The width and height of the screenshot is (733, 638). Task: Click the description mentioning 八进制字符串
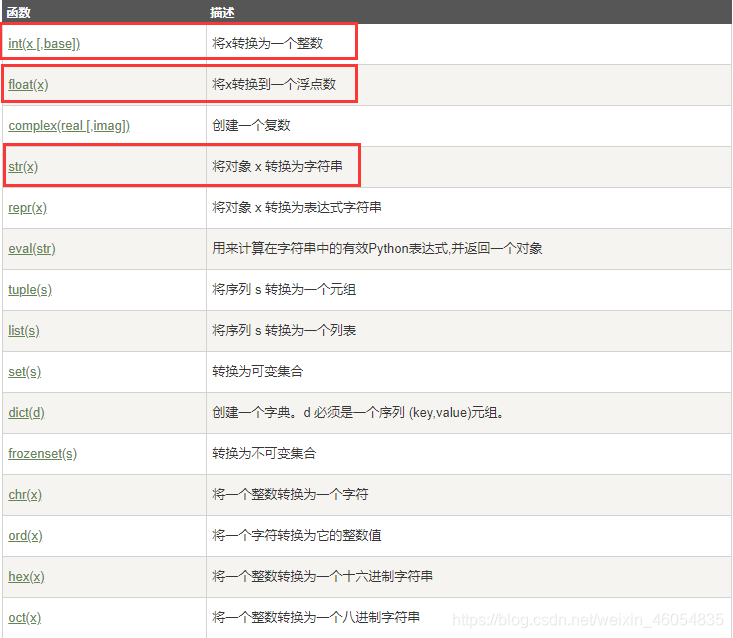316,617
